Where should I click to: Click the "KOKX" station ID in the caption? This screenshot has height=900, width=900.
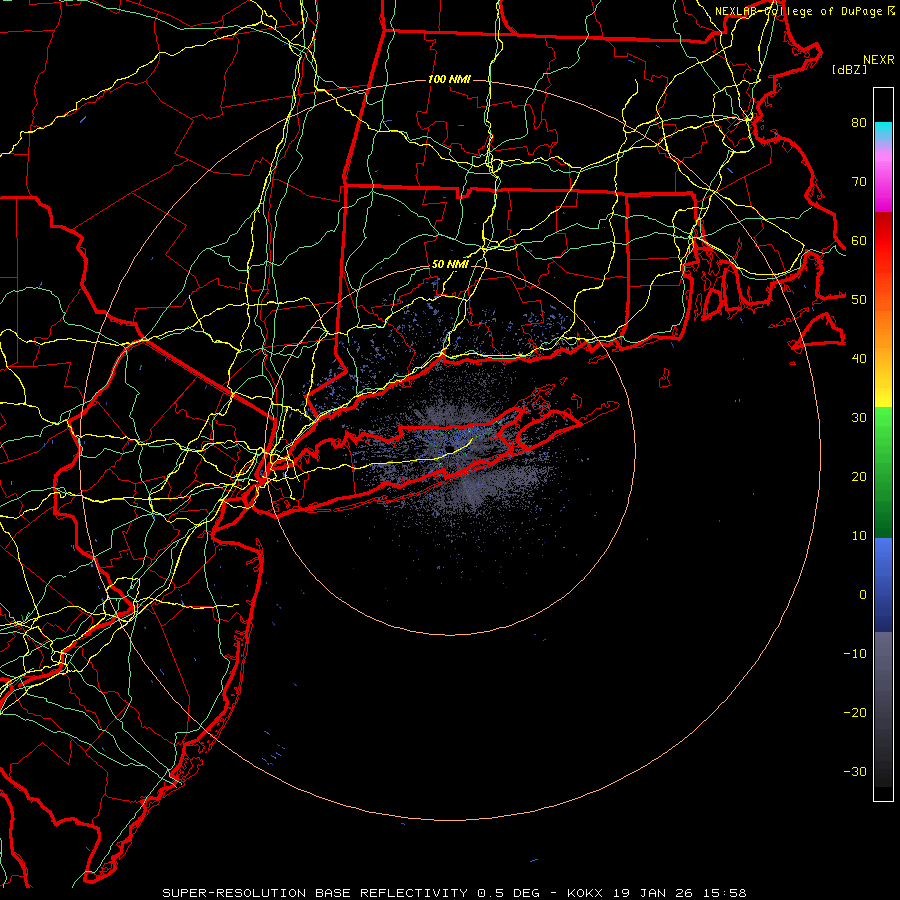pyautogui.click(x=584, y=893)
